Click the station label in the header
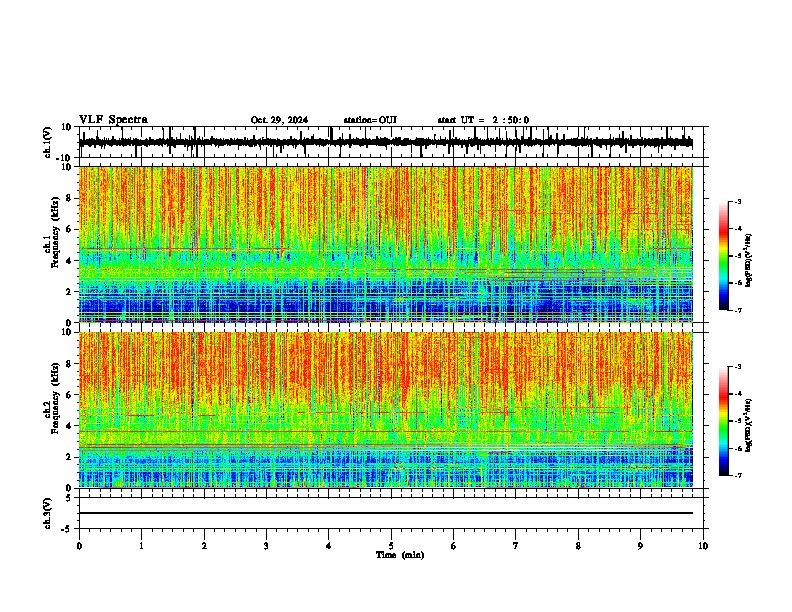The width and height of the screenshot is (792, 612). coord(370,120)
